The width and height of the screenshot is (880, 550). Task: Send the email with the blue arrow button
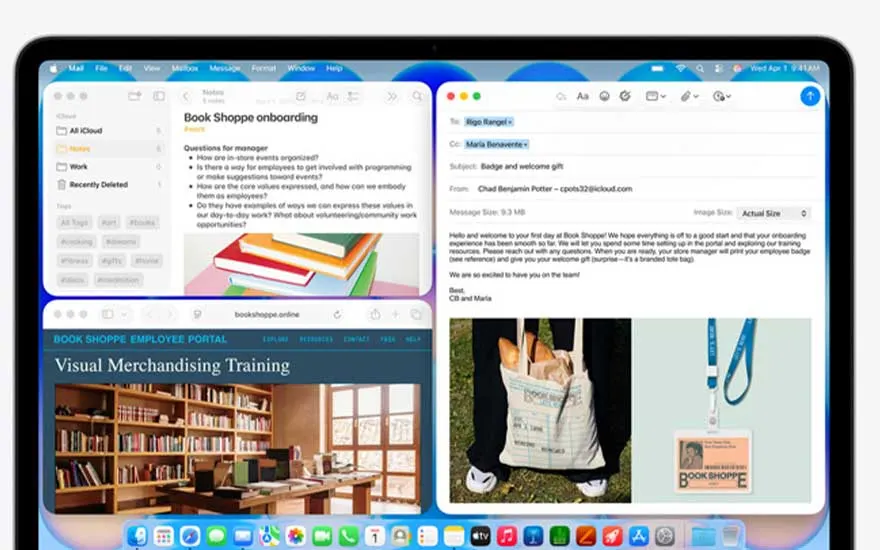pyautogui.click(x=810, y=96)
